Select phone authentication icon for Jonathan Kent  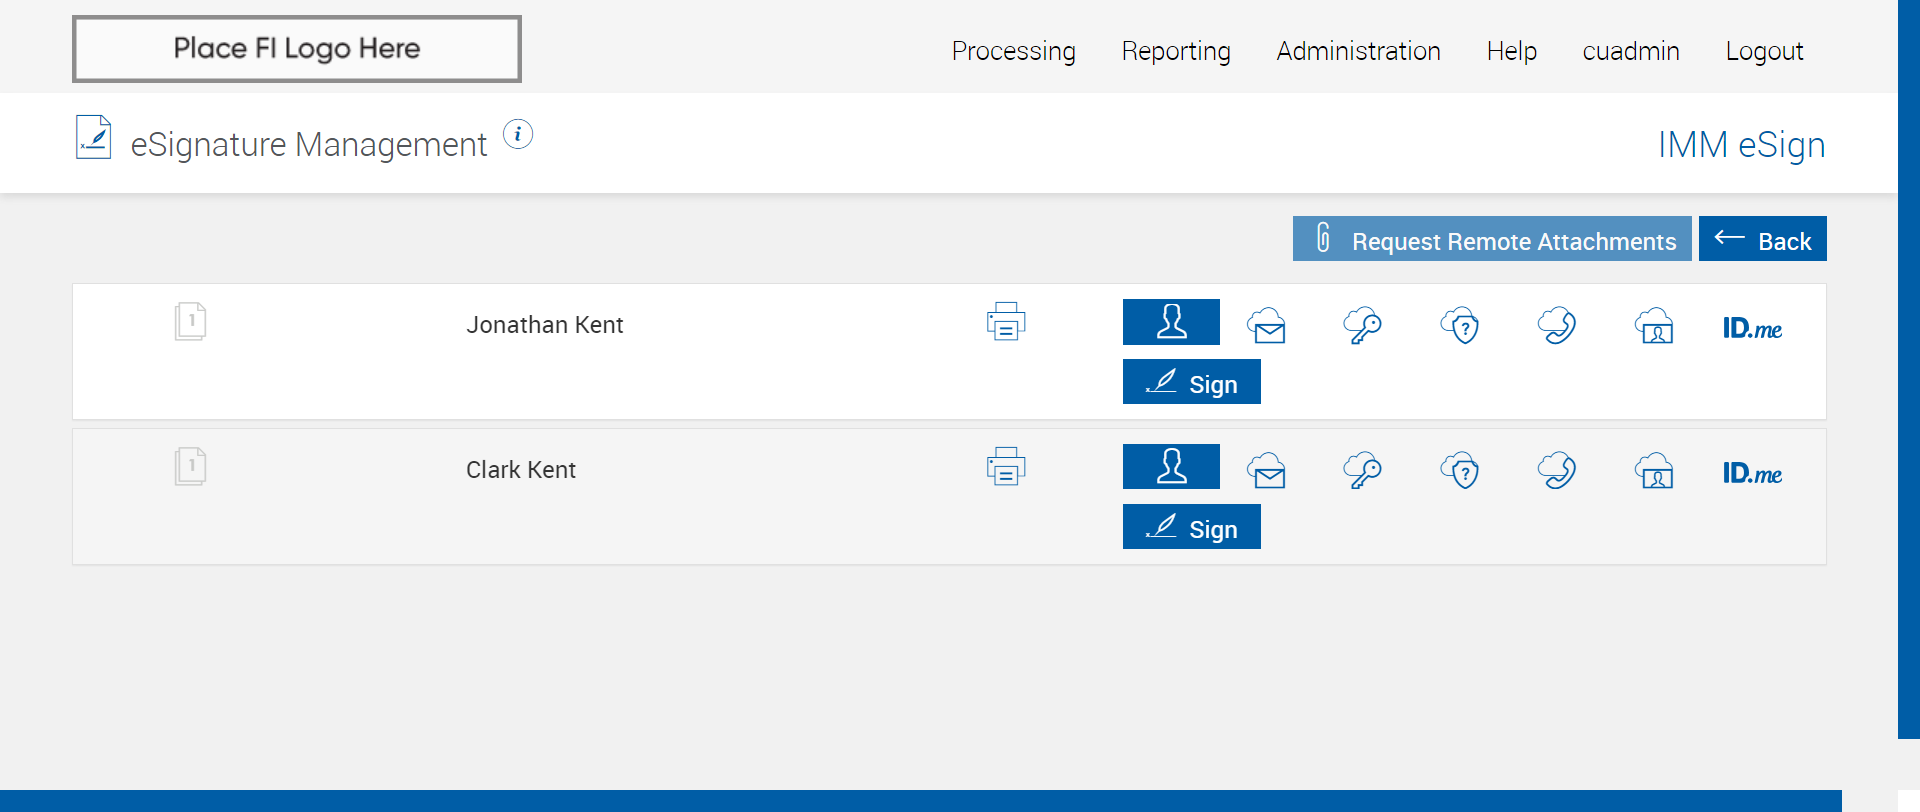click(x=1557, y=326)
